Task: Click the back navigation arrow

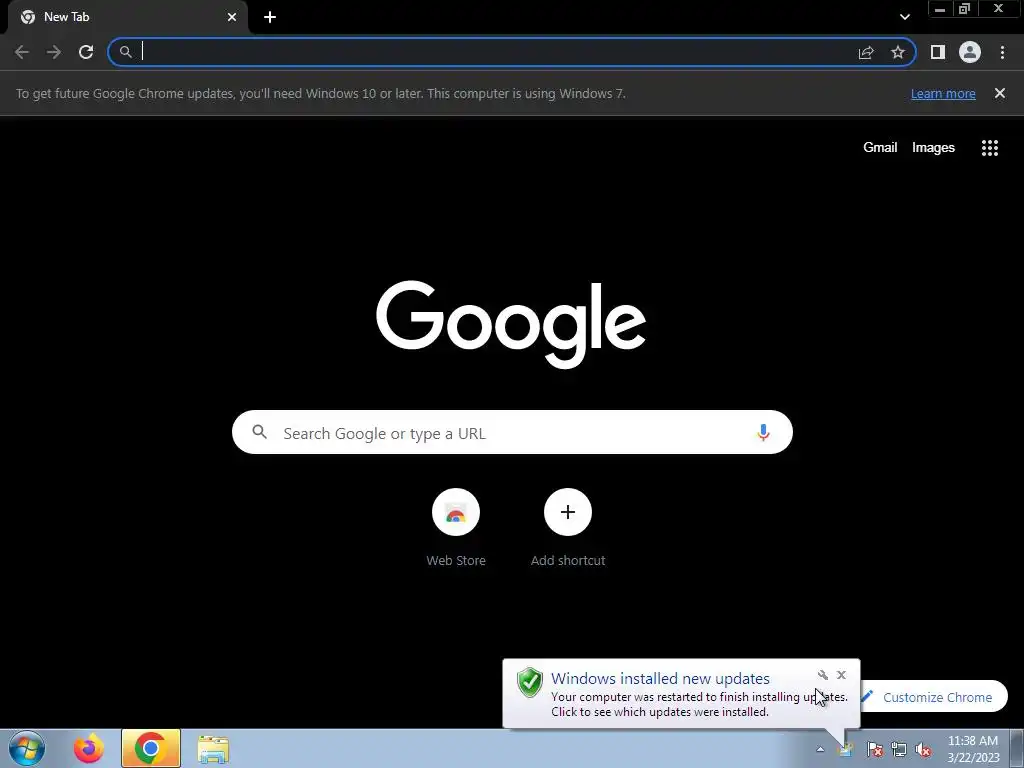Action: [x=22, y=52]
